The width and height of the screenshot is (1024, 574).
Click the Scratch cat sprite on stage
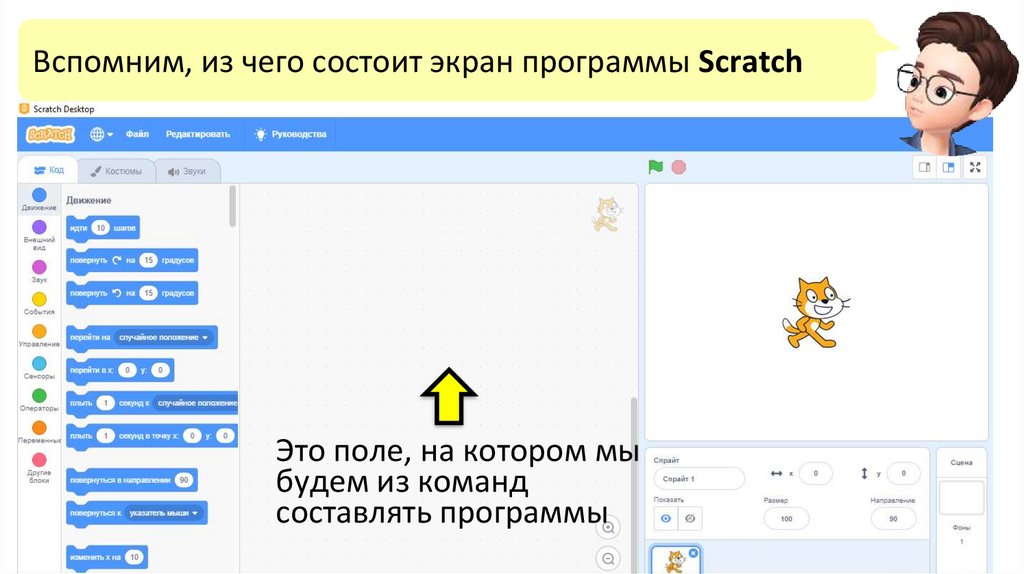pos(815,313)
